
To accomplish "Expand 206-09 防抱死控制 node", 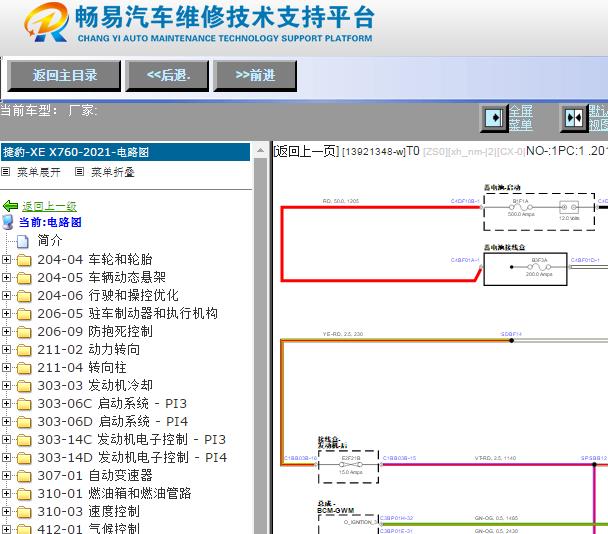I will click(6, 331).
